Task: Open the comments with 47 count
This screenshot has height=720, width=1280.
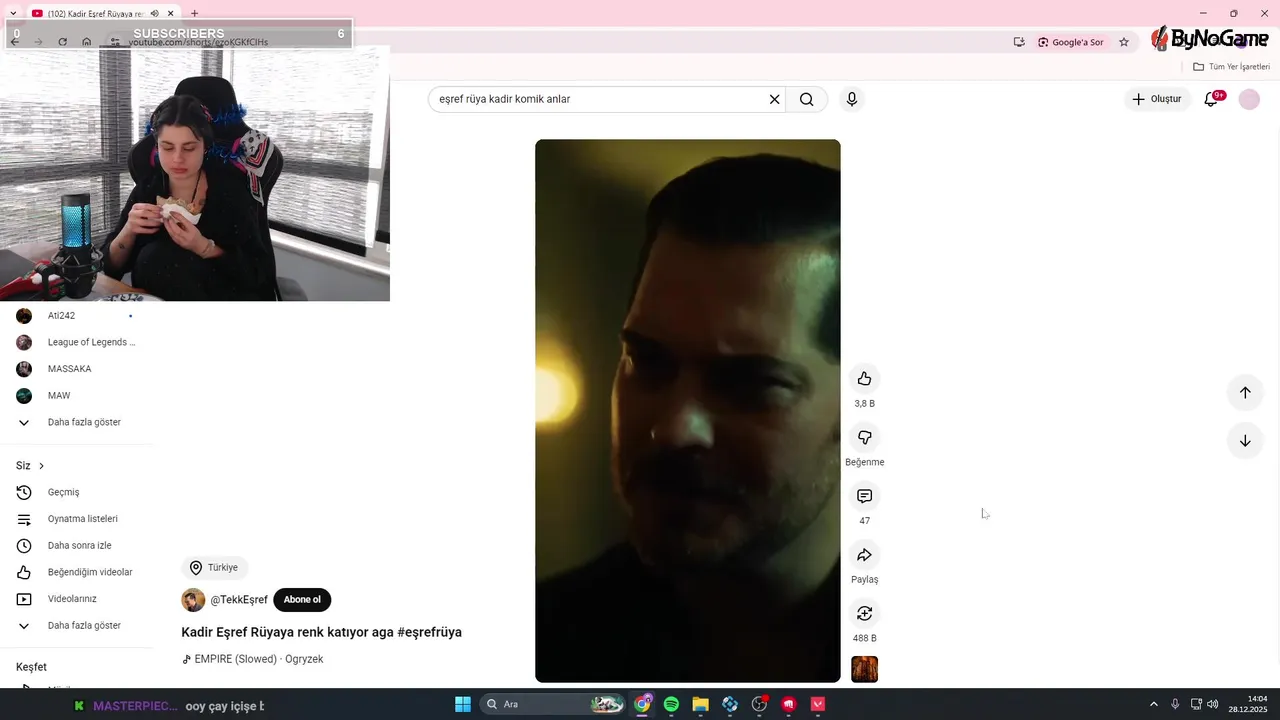Action: (x=864, y=496)
